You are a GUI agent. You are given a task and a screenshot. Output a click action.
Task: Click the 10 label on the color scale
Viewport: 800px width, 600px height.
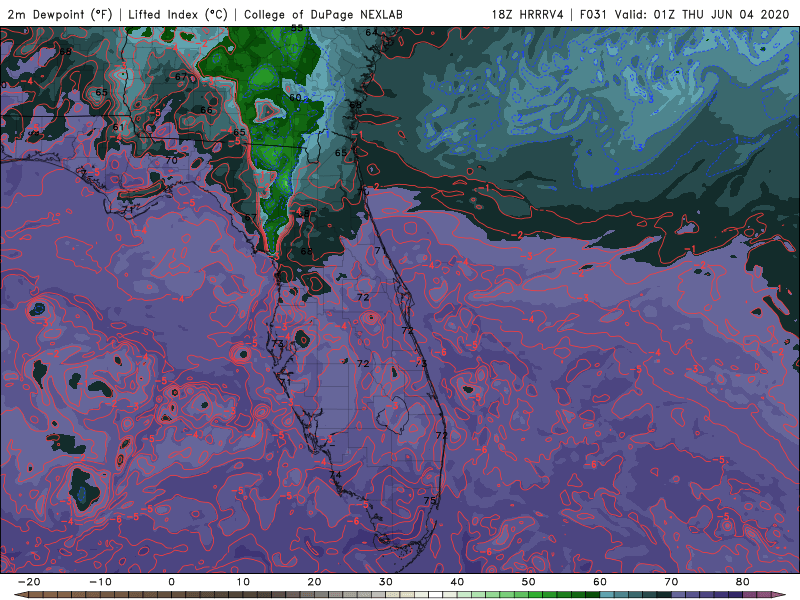243,582
